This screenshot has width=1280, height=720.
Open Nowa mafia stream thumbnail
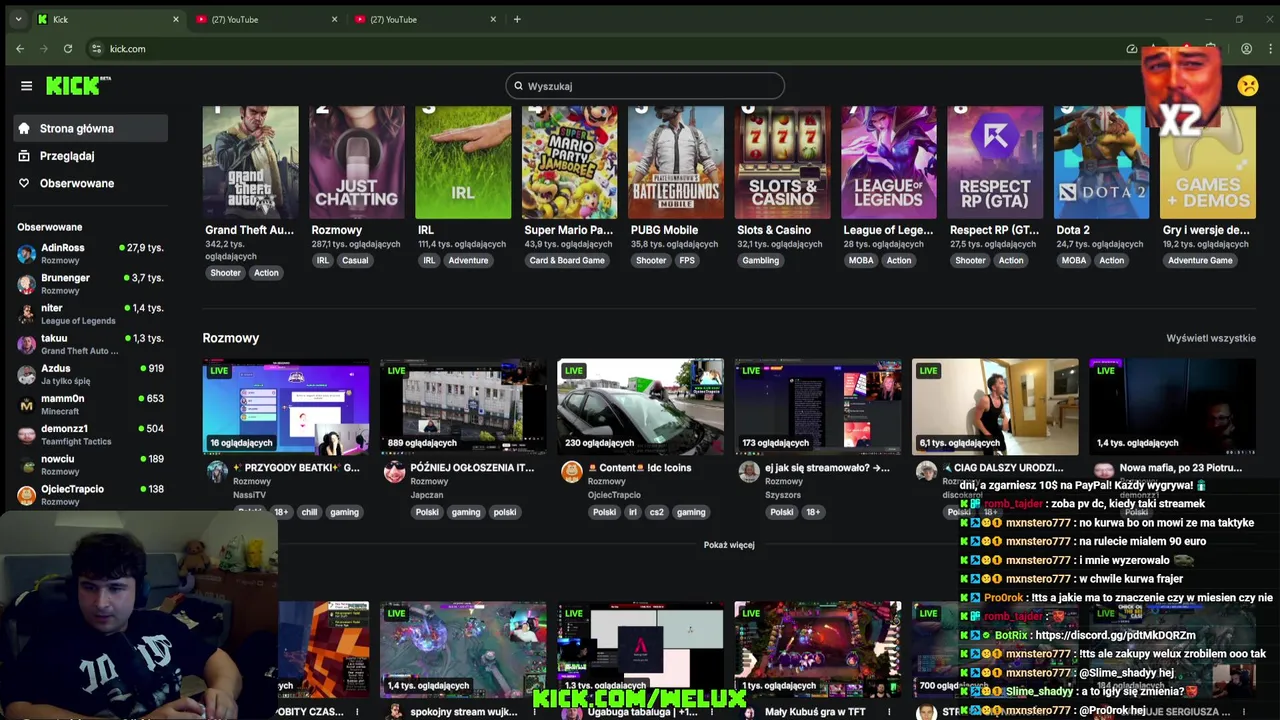(1172, 407)
